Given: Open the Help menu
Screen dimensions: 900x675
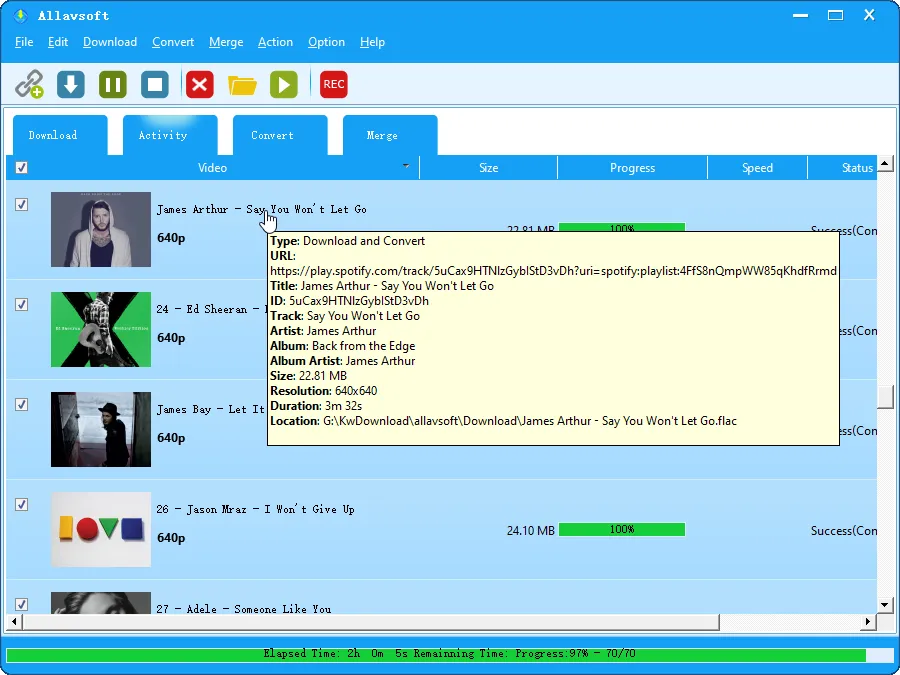Looking at the screenshot, I should point(373,42).
